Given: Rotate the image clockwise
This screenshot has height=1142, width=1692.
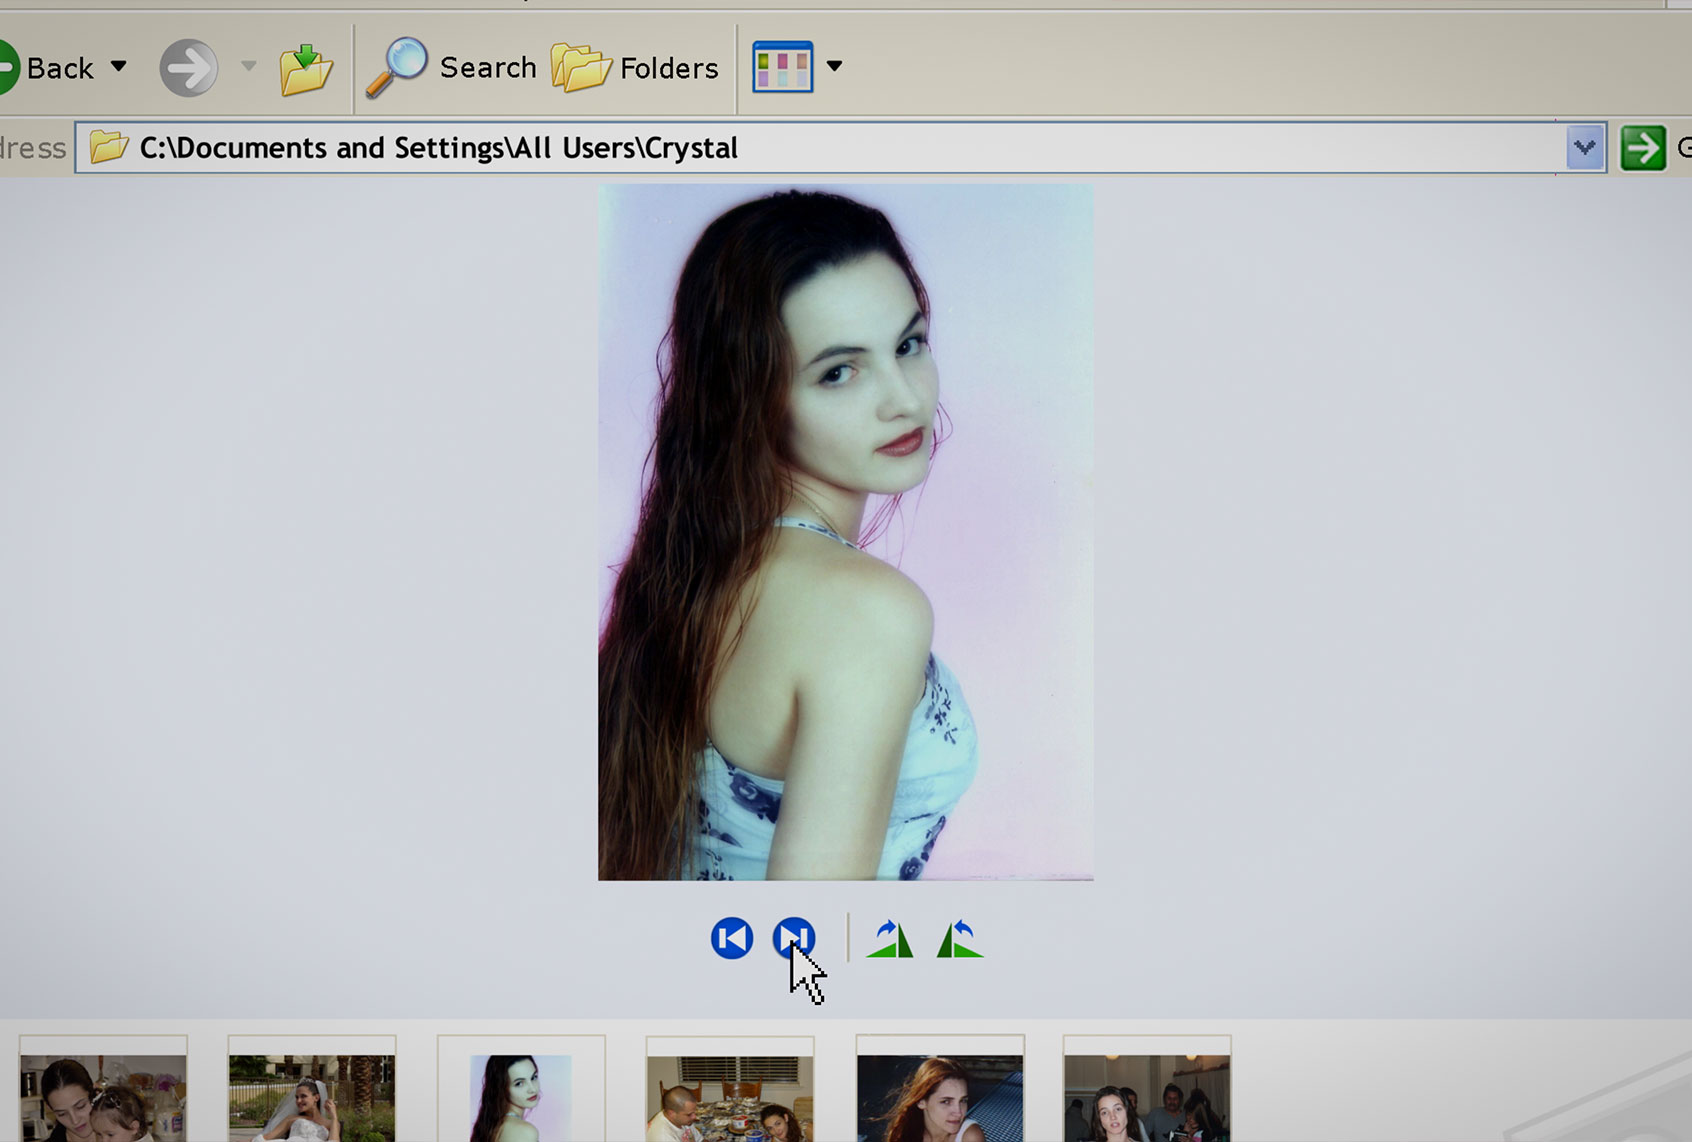Looking at the screenshot, I should [890, 938].
